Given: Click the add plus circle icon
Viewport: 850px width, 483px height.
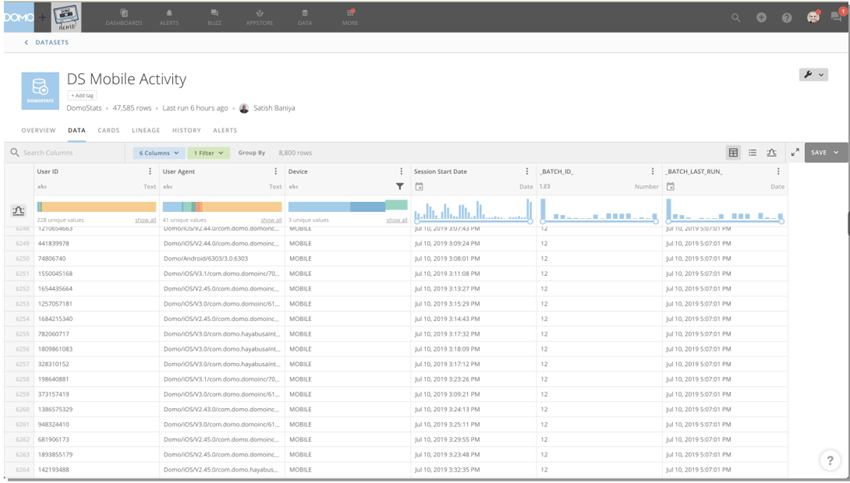Looking at the screenshot, I should coord(761,17).
